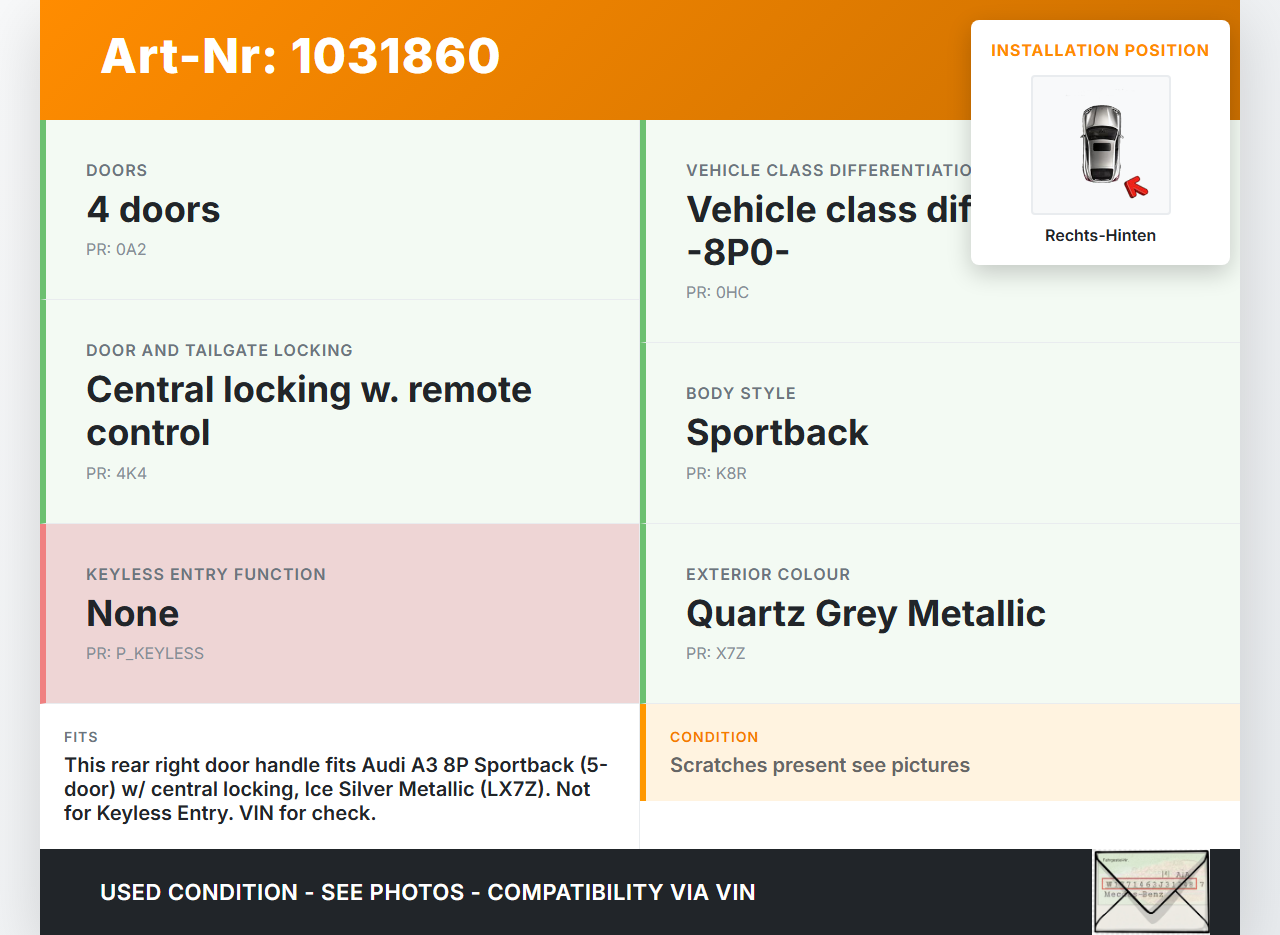Click the Fits compatibility description text
This screenshot has width=1280, height=935.
tap(338, 789)
